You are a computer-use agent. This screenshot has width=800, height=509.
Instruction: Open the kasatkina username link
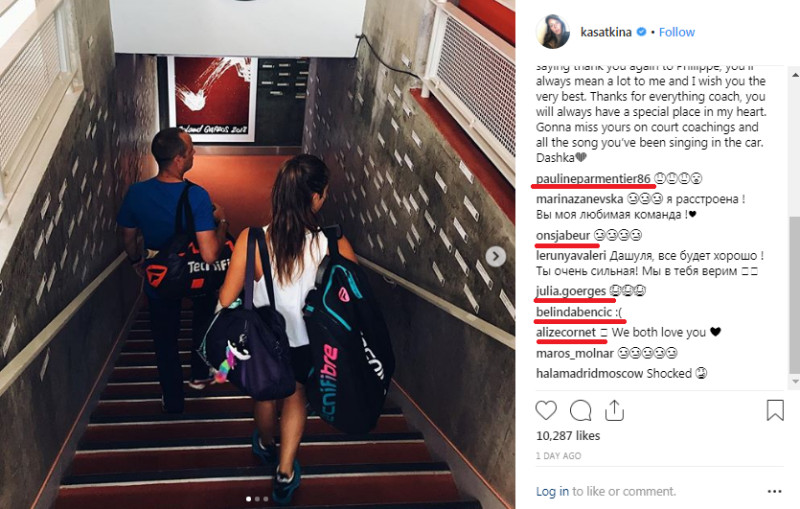606,32
